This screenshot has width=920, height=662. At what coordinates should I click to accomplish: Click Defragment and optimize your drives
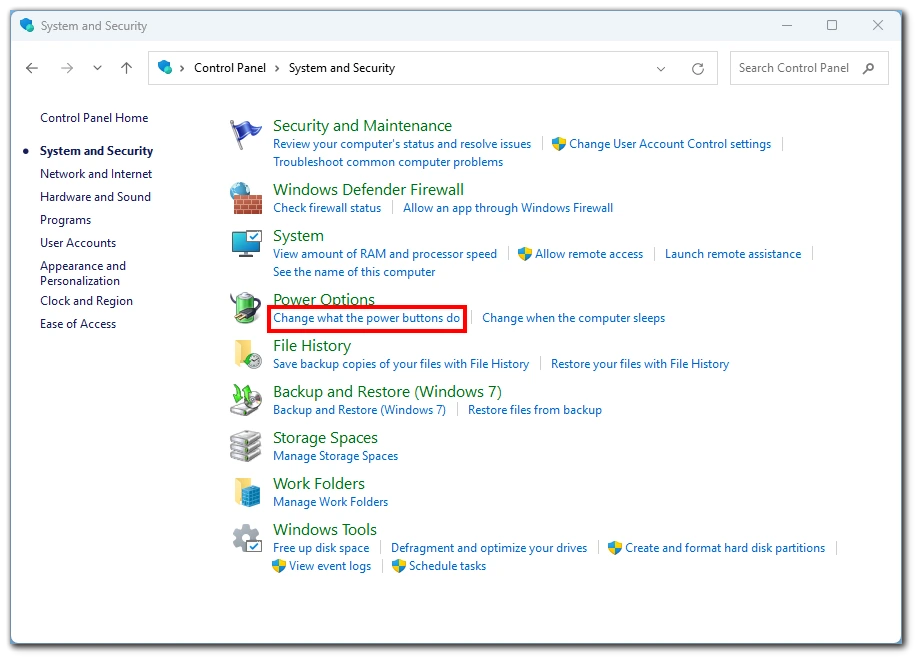point(489,548)
